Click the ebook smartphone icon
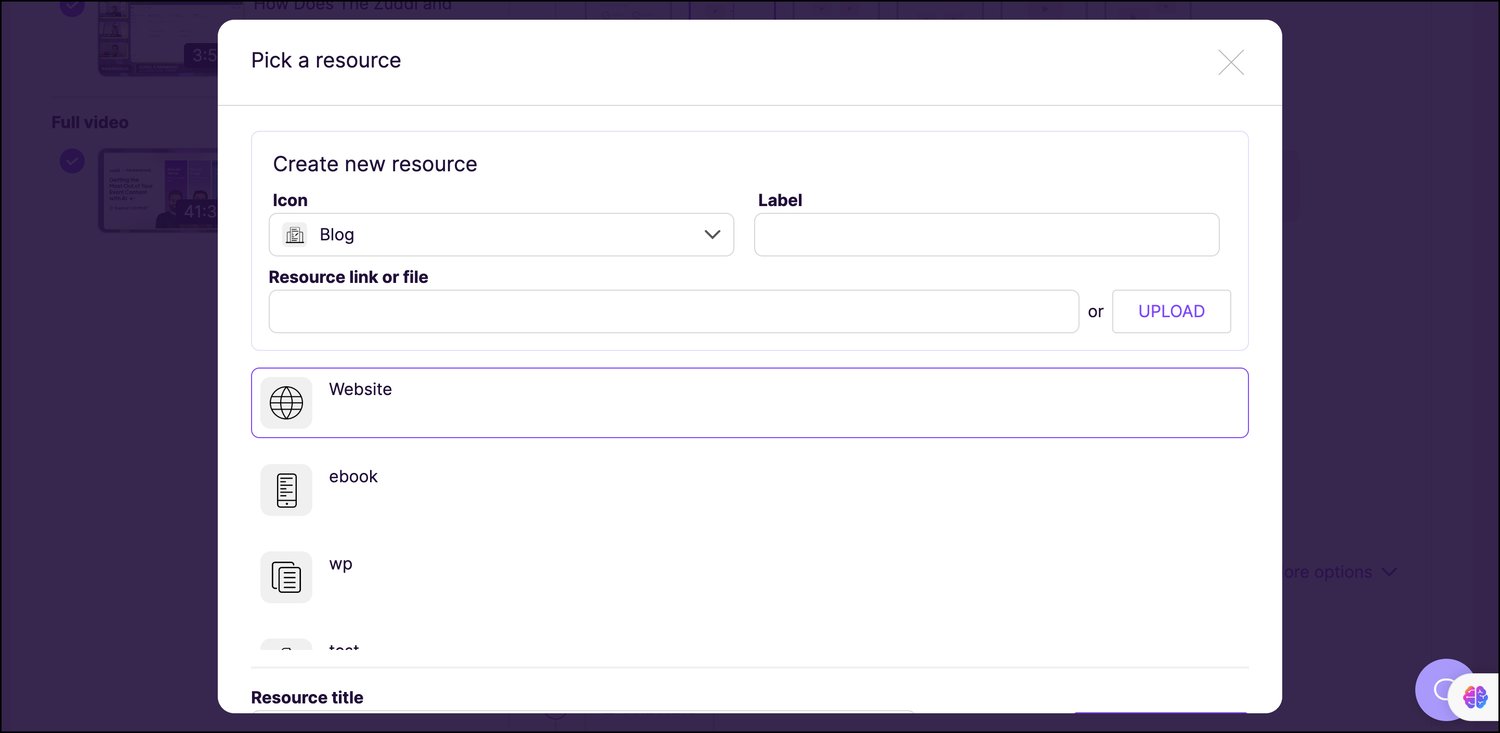The image size is (1500, 733). [286, 489]
